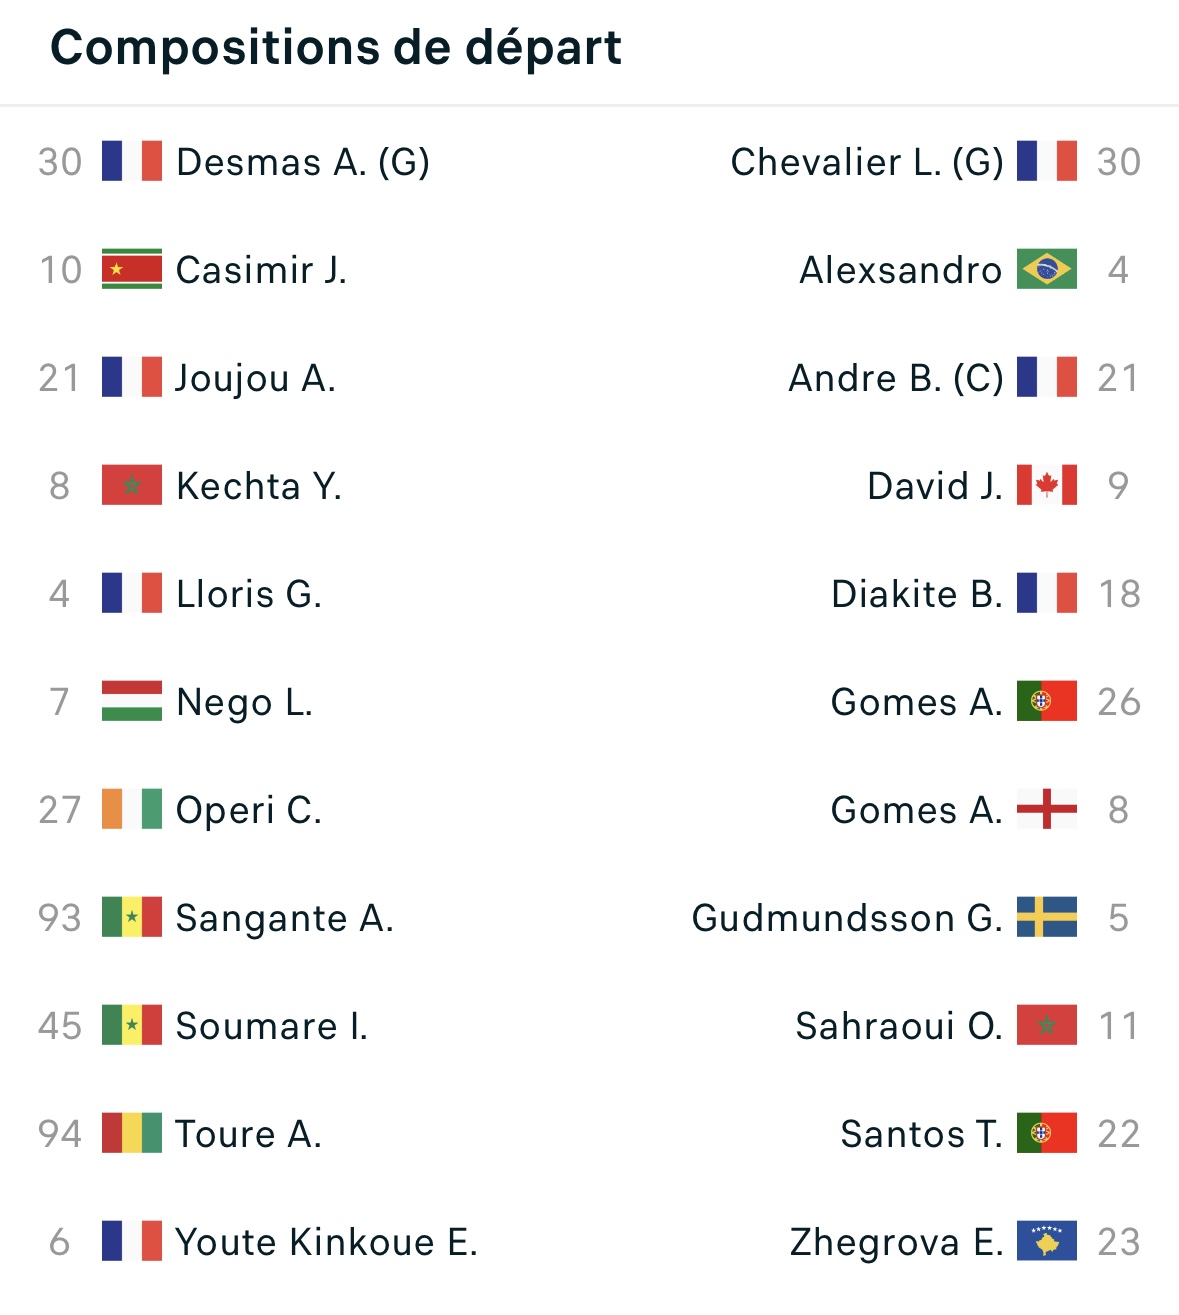Click Mali flag next to Toure A.
This screenshot has height=1315, width=1179.
(x=131, y=1133)
